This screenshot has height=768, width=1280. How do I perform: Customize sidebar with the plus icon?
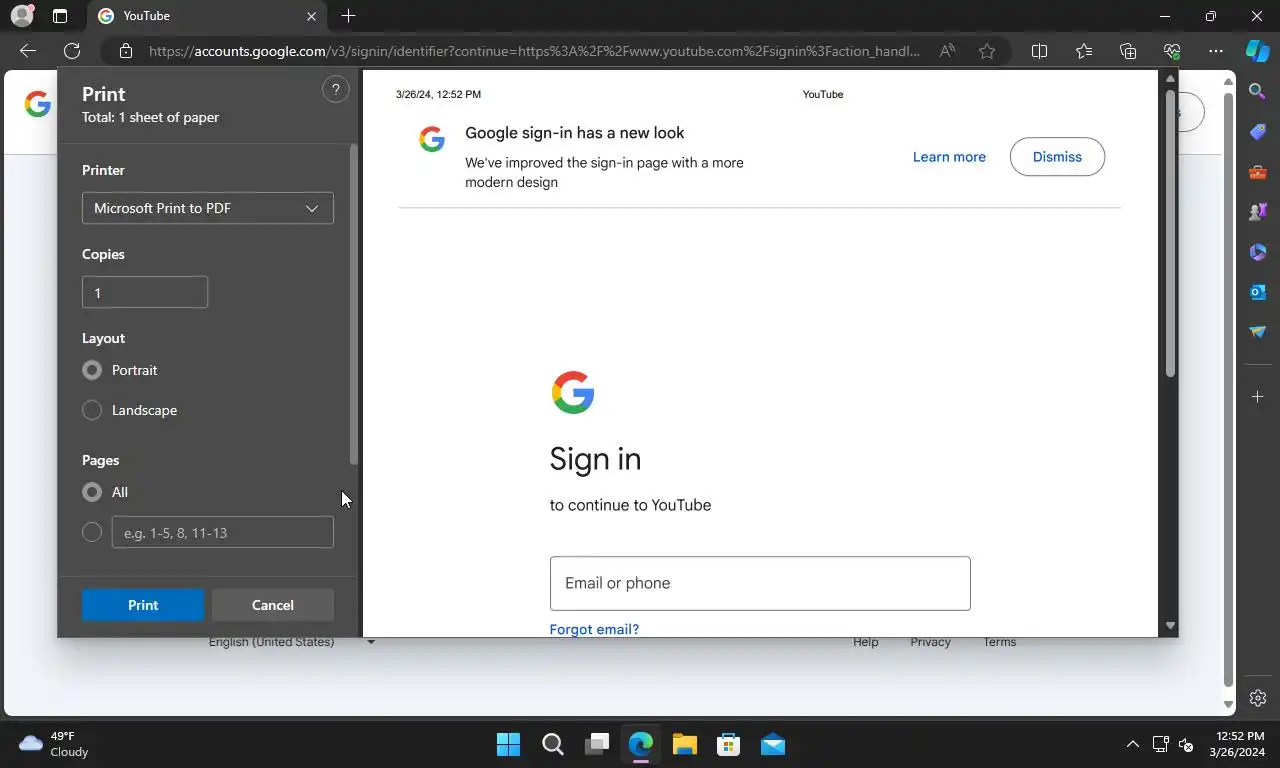pos(1258,397)
